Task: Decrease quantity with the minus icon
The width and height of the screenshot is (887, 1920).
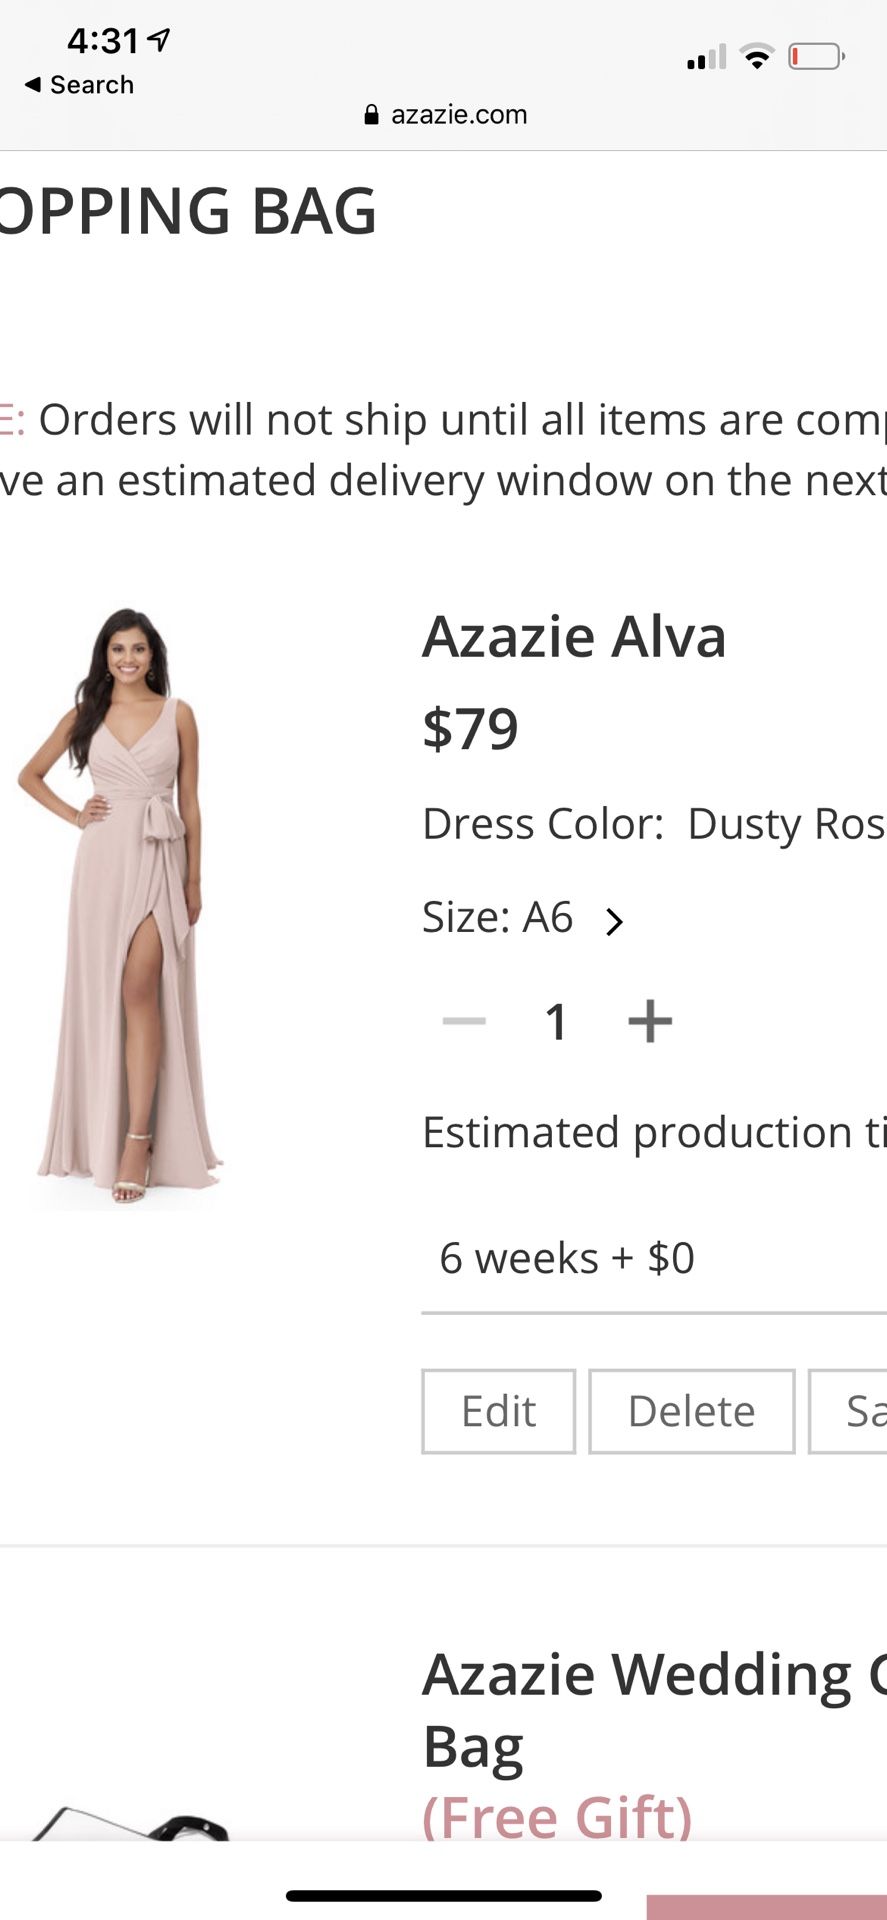Action: (463, 1020)
